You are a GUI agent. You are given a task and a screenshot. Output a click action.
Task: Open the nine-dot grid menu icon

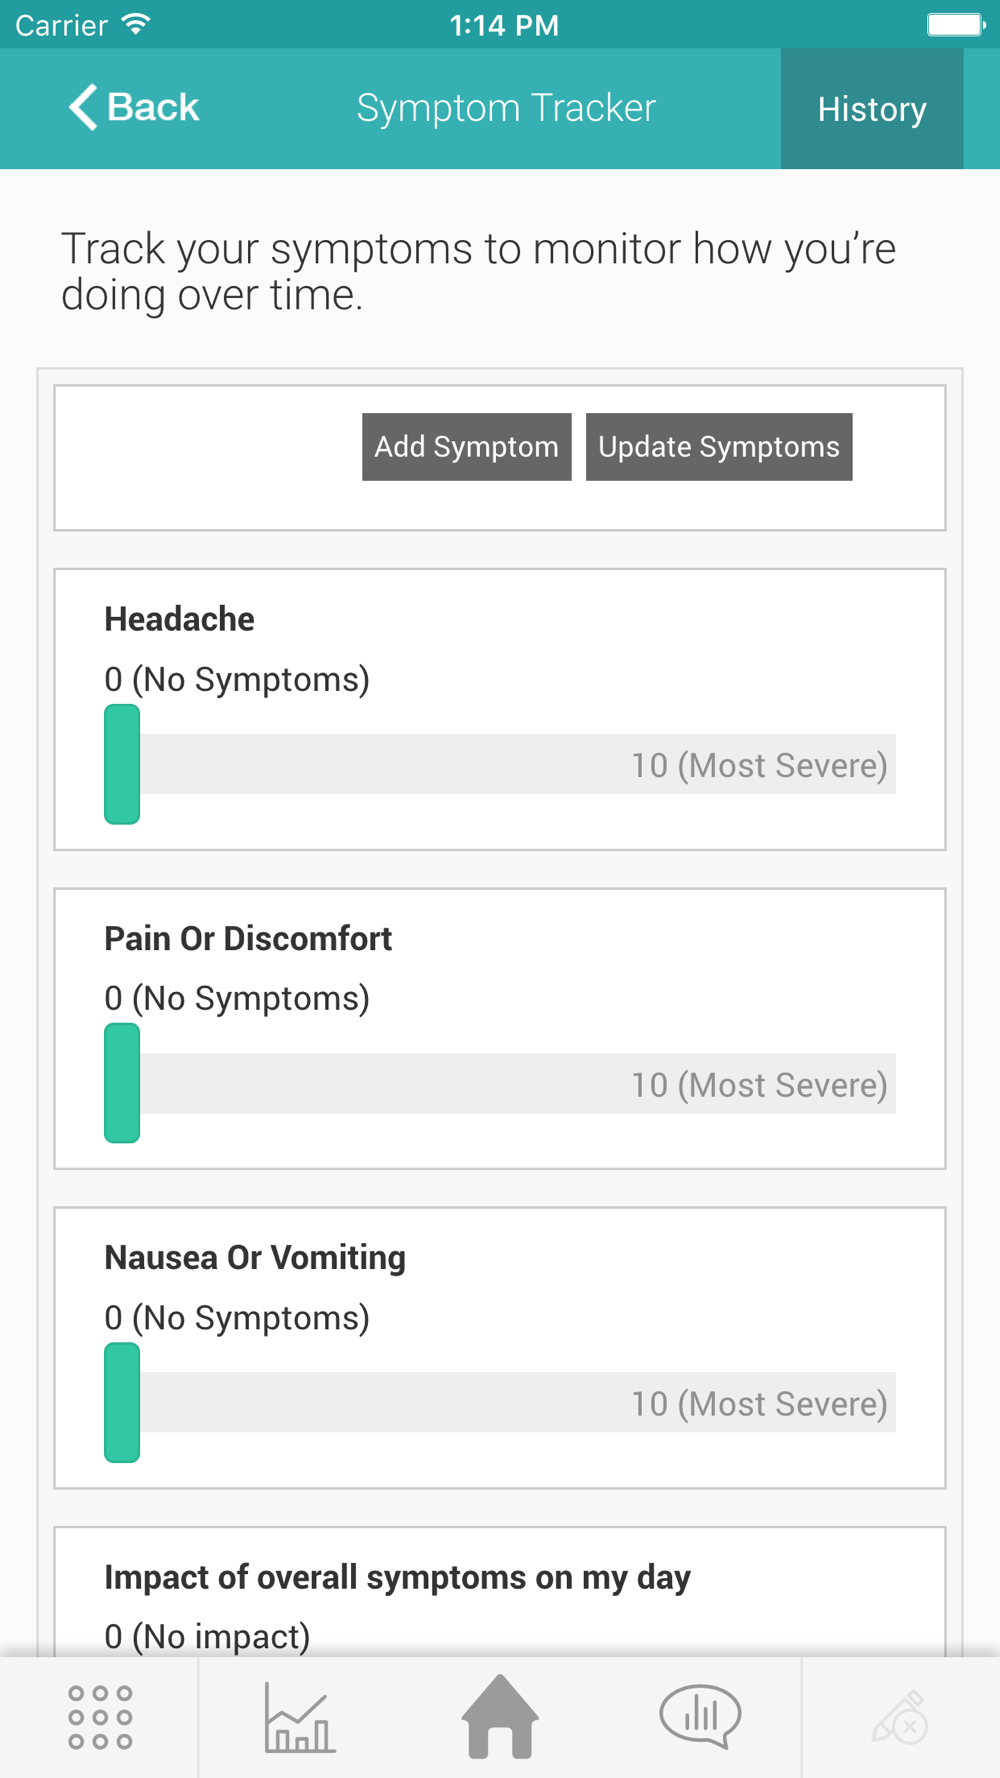(x=100, y=1717)
